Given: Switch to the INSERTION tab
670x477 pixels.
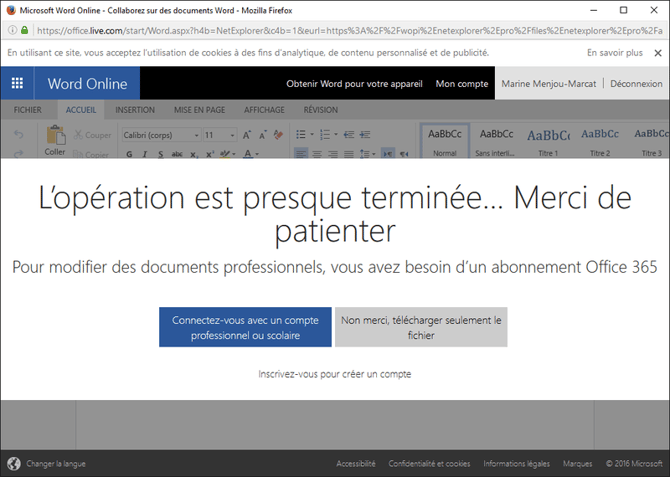Looking at the screenshot, I should click(x=135, y=110).
